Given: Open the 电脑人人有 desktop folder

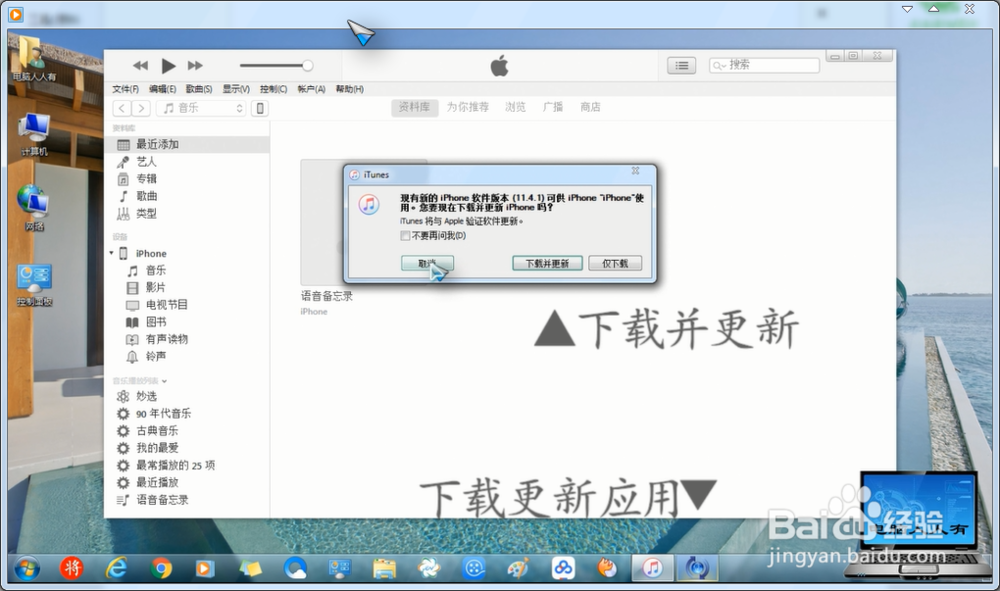Looking at the screenshot, I should click(x=34, y=59).
